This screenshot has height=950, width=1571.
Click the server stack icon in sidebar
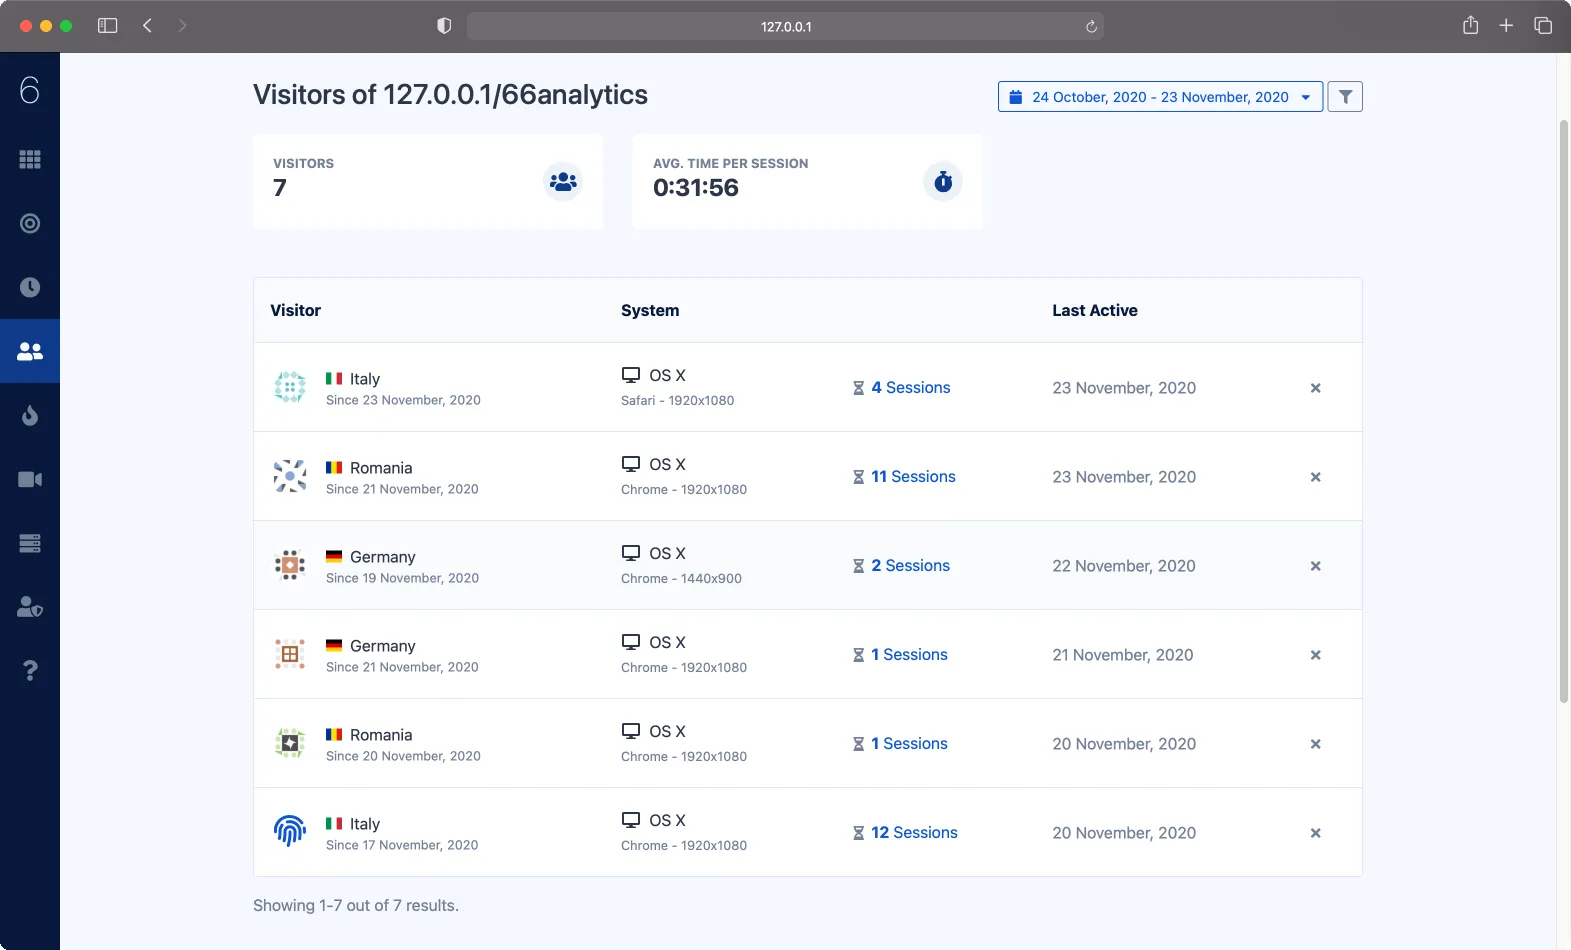point(30,543)
